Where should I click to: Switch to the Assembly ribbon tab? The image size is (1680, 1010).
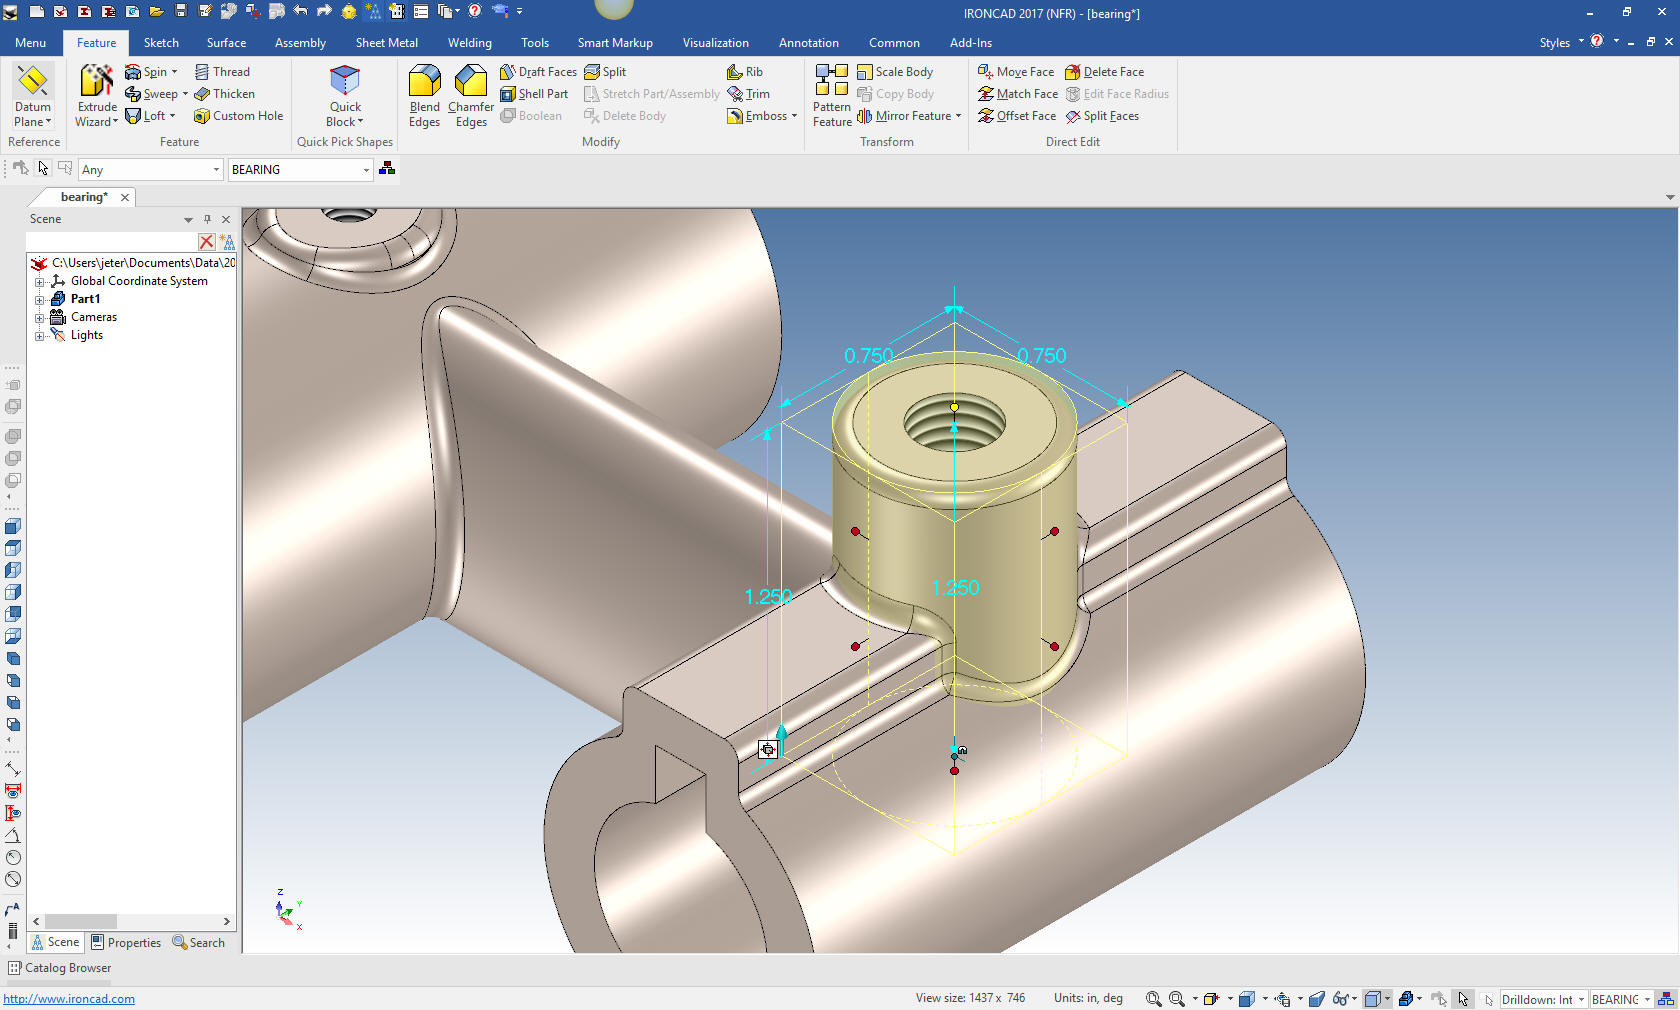300,43
